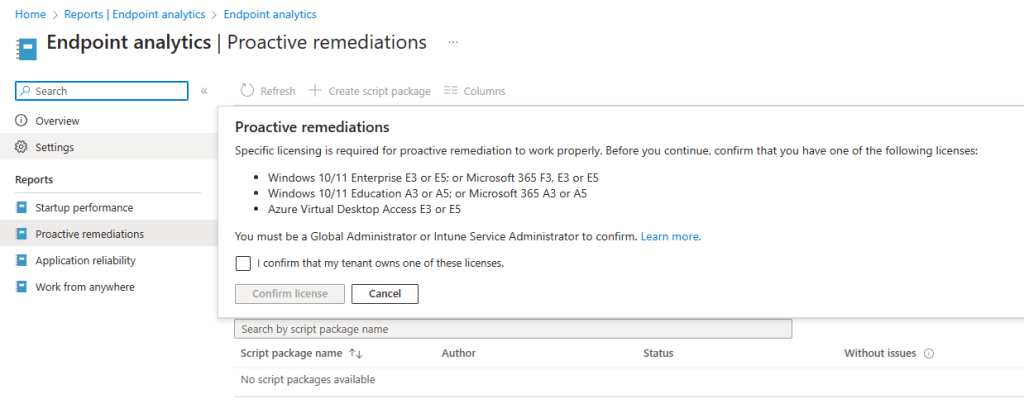Click the info icon beside Without issues

pyautogui.click(x=929, y=354)
